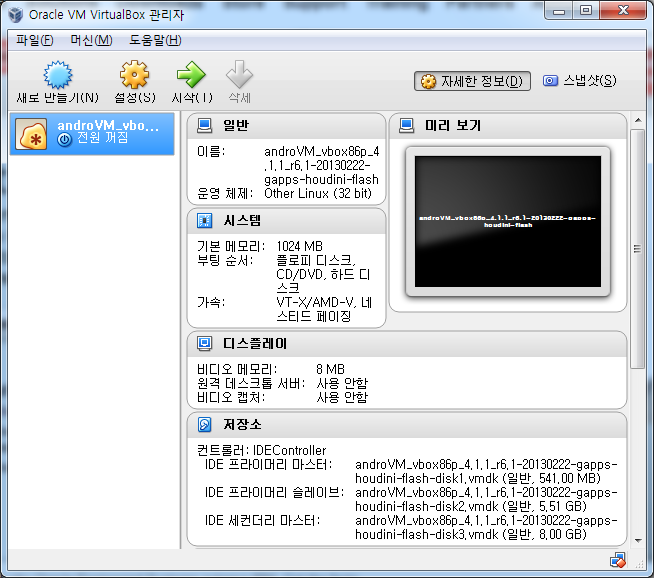Open the Machine (머신) menu
Screen dimensions: 654x578
coord(91,40)
